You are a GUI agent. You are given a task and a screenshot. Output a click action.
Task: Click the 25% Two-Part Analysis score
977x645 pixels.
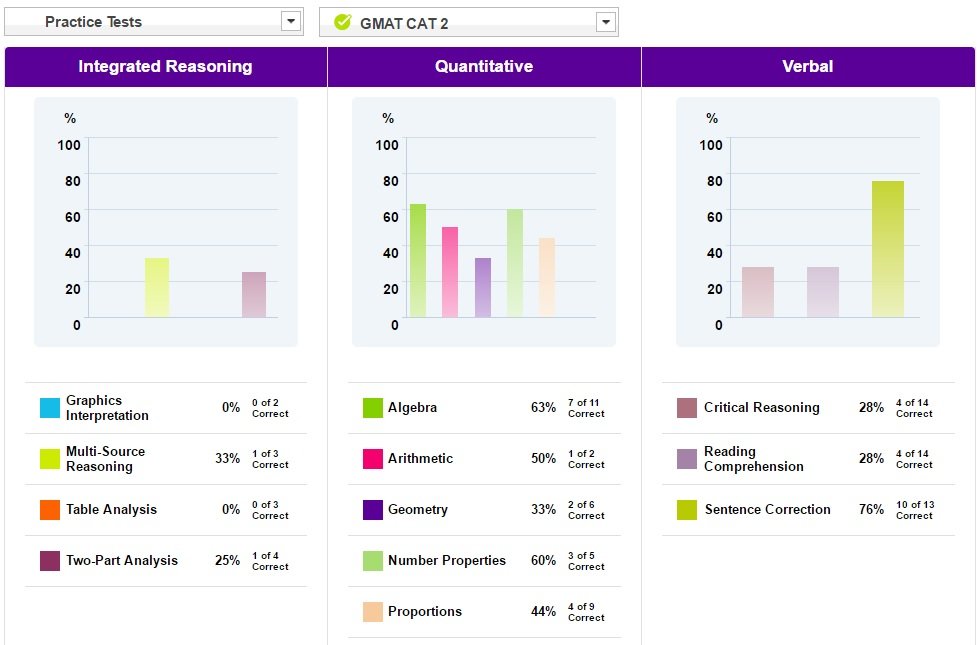[x=227, y=561]
